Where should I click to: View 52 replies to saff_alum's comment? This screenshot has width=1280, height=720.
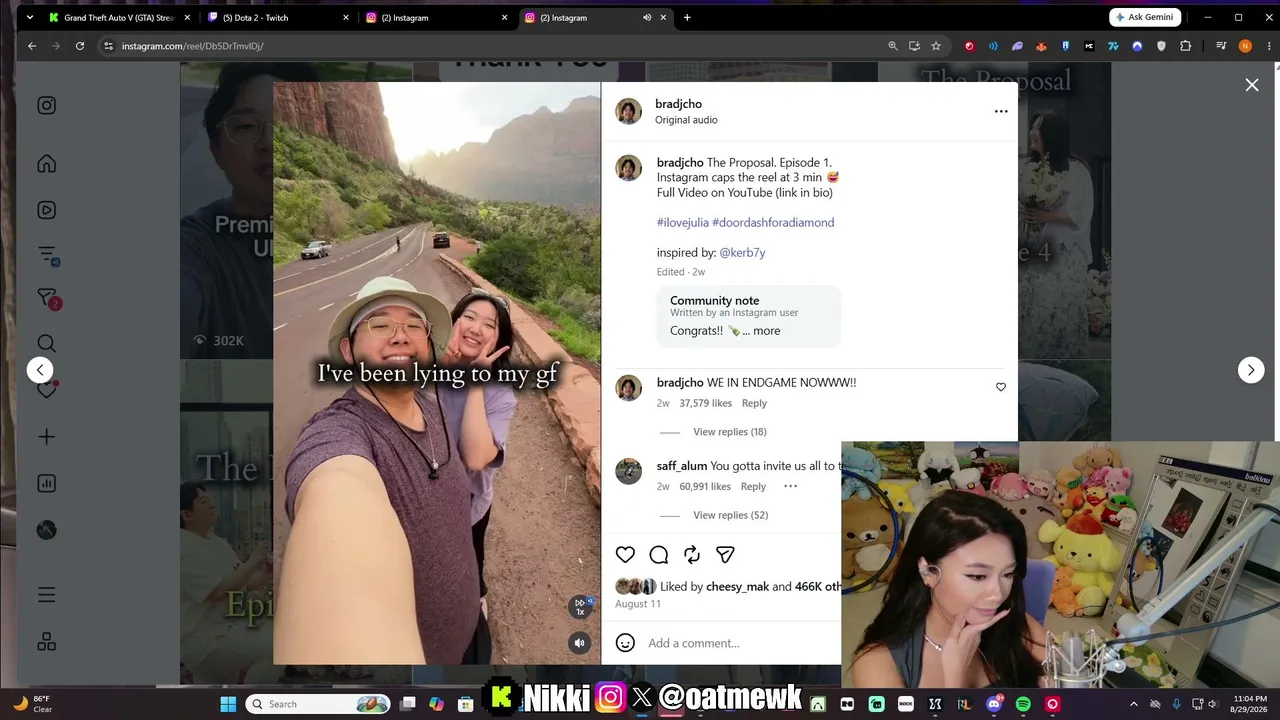[x=730, y=515]
